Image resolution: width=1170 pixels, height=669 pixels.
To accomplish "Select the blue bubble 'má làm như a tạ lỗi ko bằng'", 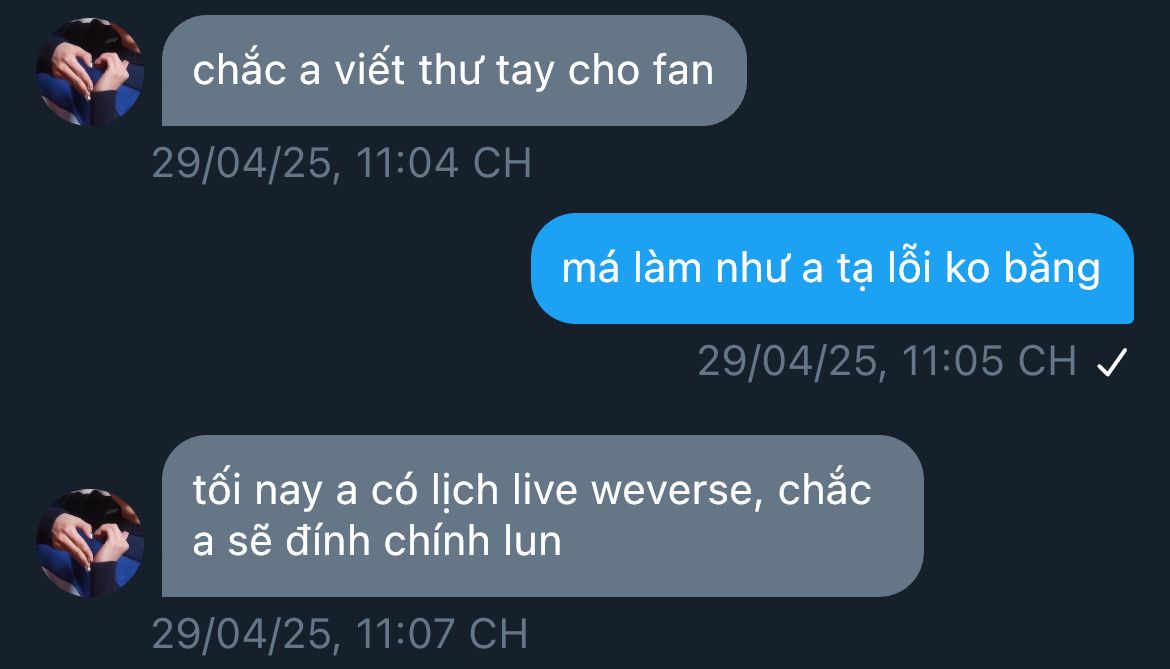I will [x=832, y=268].
